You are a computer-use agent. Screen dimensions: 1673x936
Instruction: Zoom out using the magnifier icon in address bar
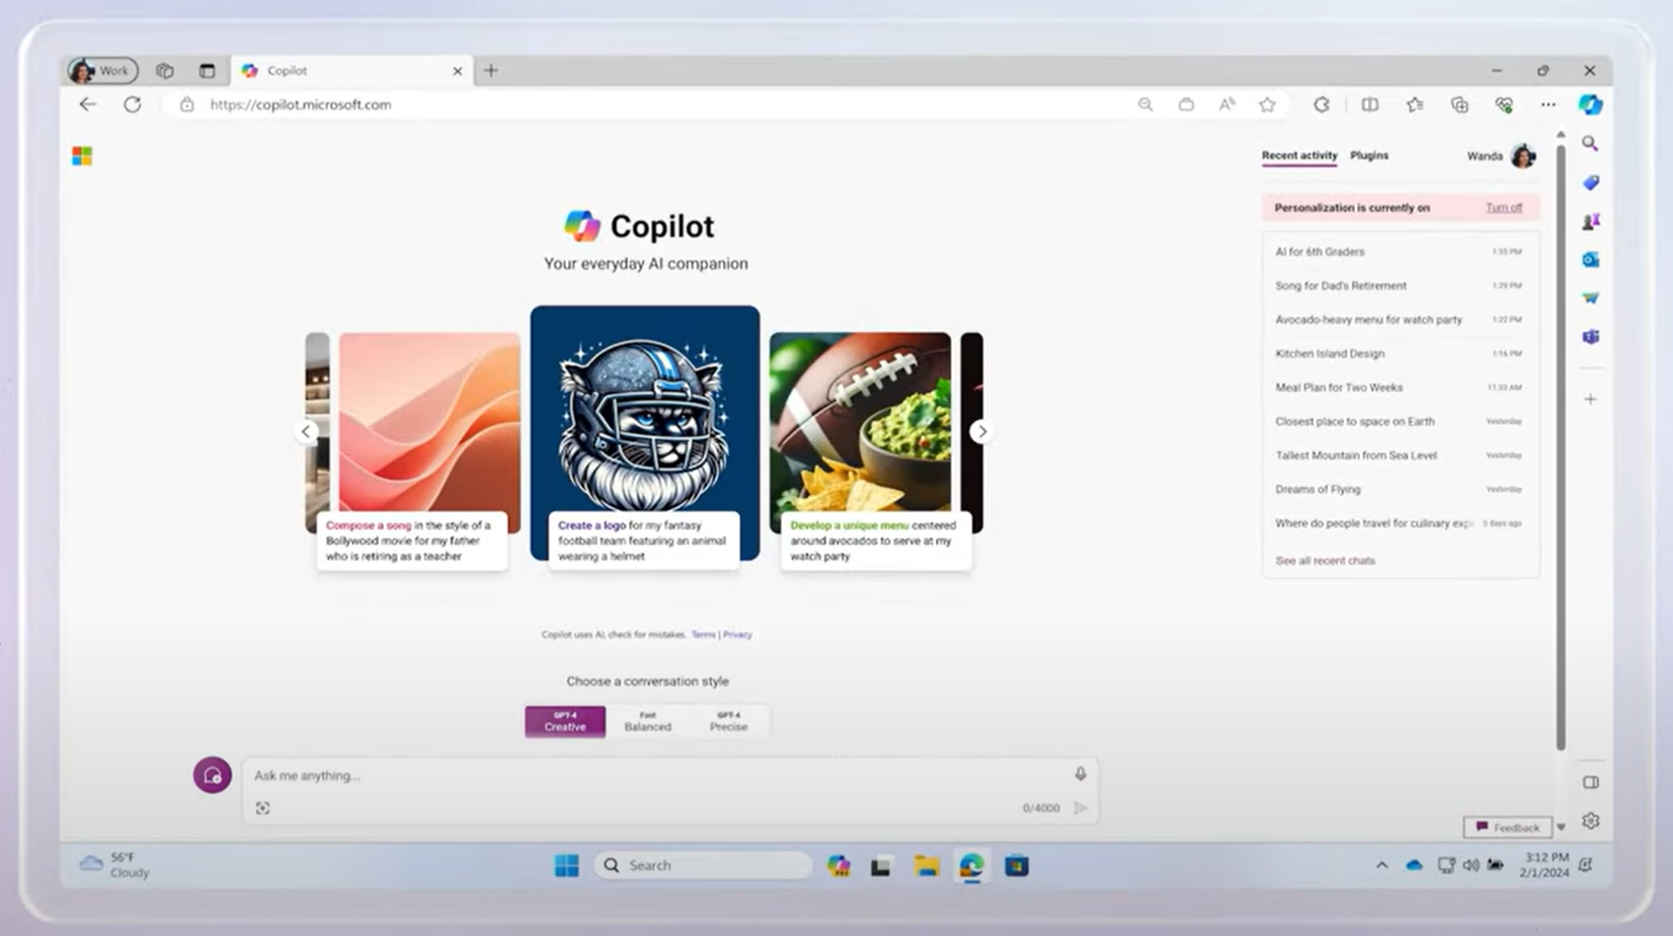pyautogui.click(x=1145, y=104)
